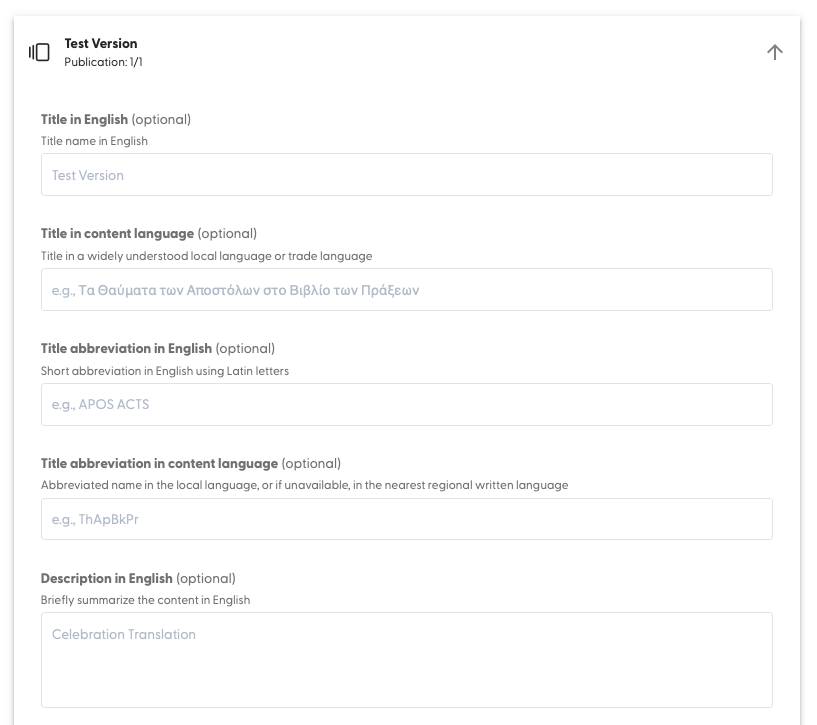Click the 'Title name in English' helper text

(94, 141)
